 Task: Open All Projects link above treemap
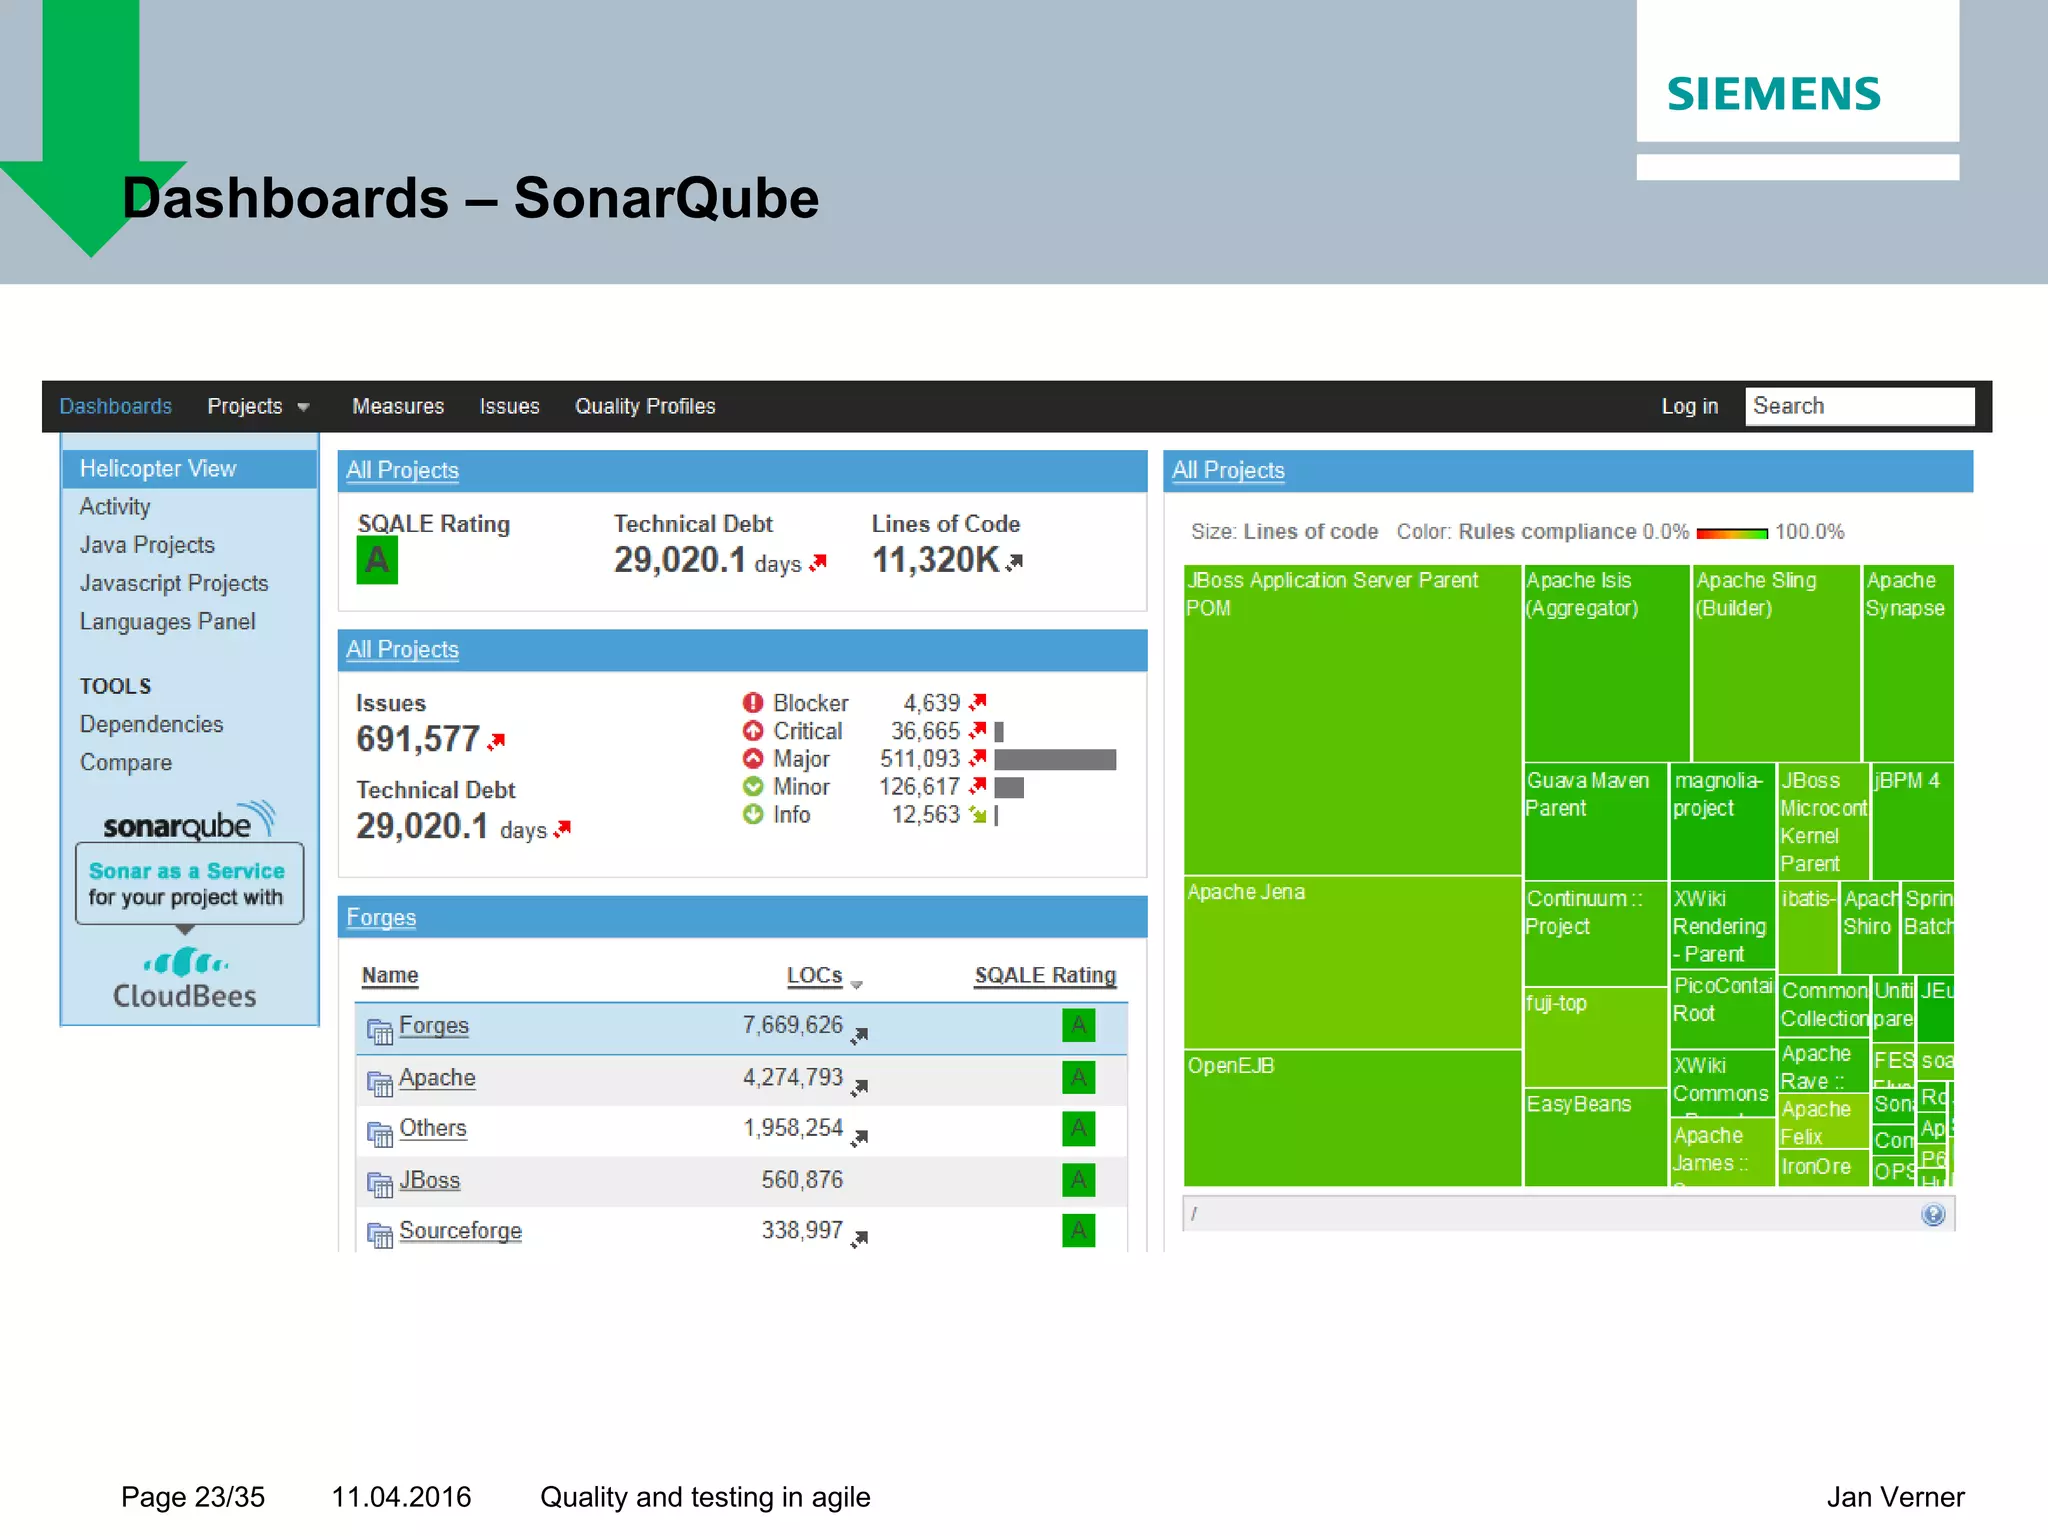(1228, 470)
